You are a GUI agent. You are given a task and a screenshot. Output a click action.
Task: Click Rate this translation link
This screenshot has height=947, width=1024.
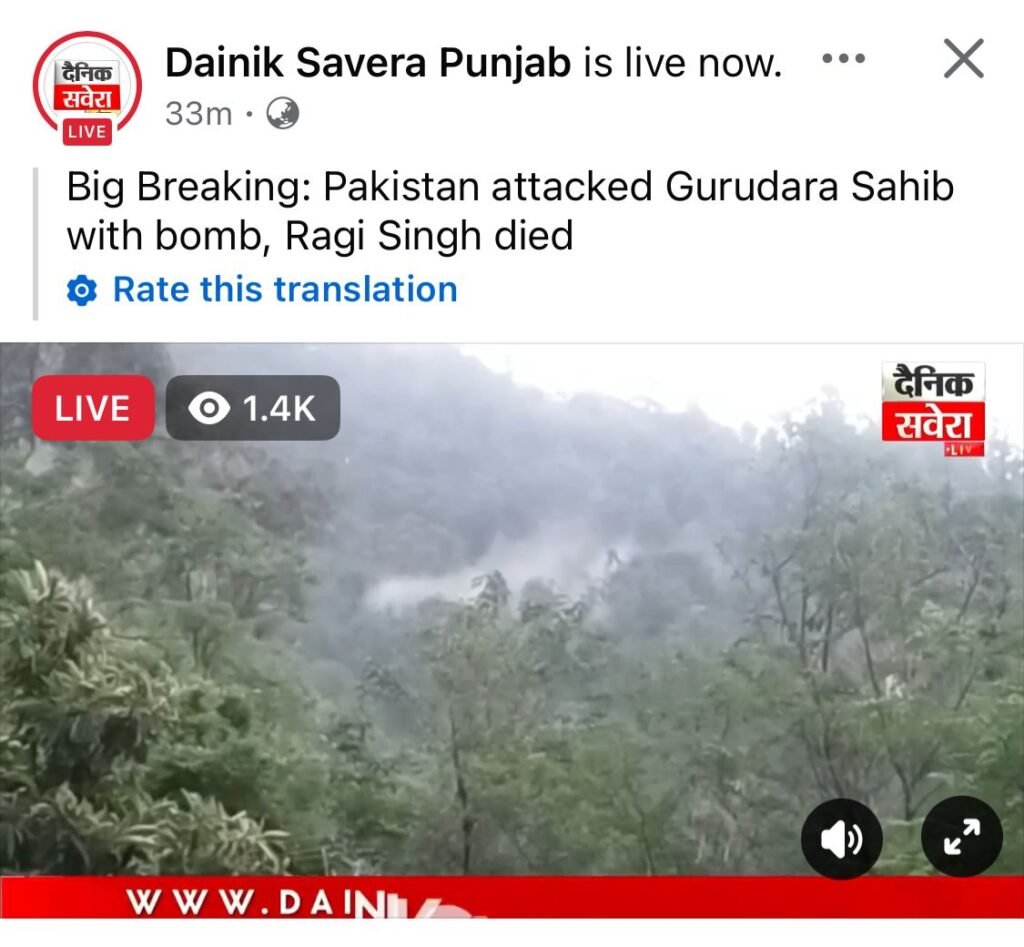[285, 289]
